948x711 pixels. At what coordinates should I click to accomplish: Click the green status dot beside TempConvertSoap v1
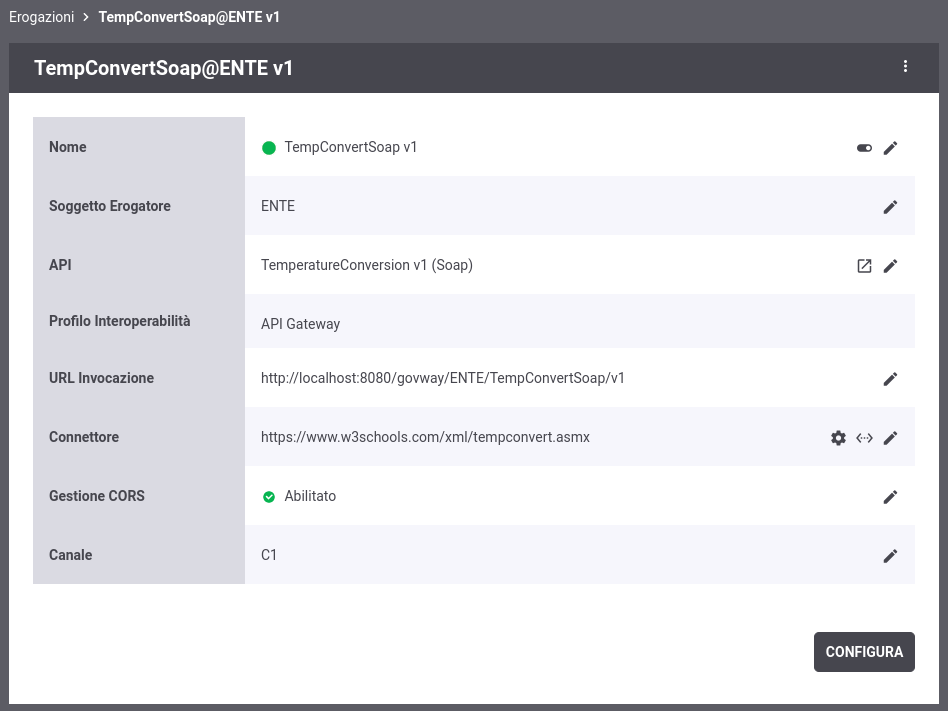(268, 148)
